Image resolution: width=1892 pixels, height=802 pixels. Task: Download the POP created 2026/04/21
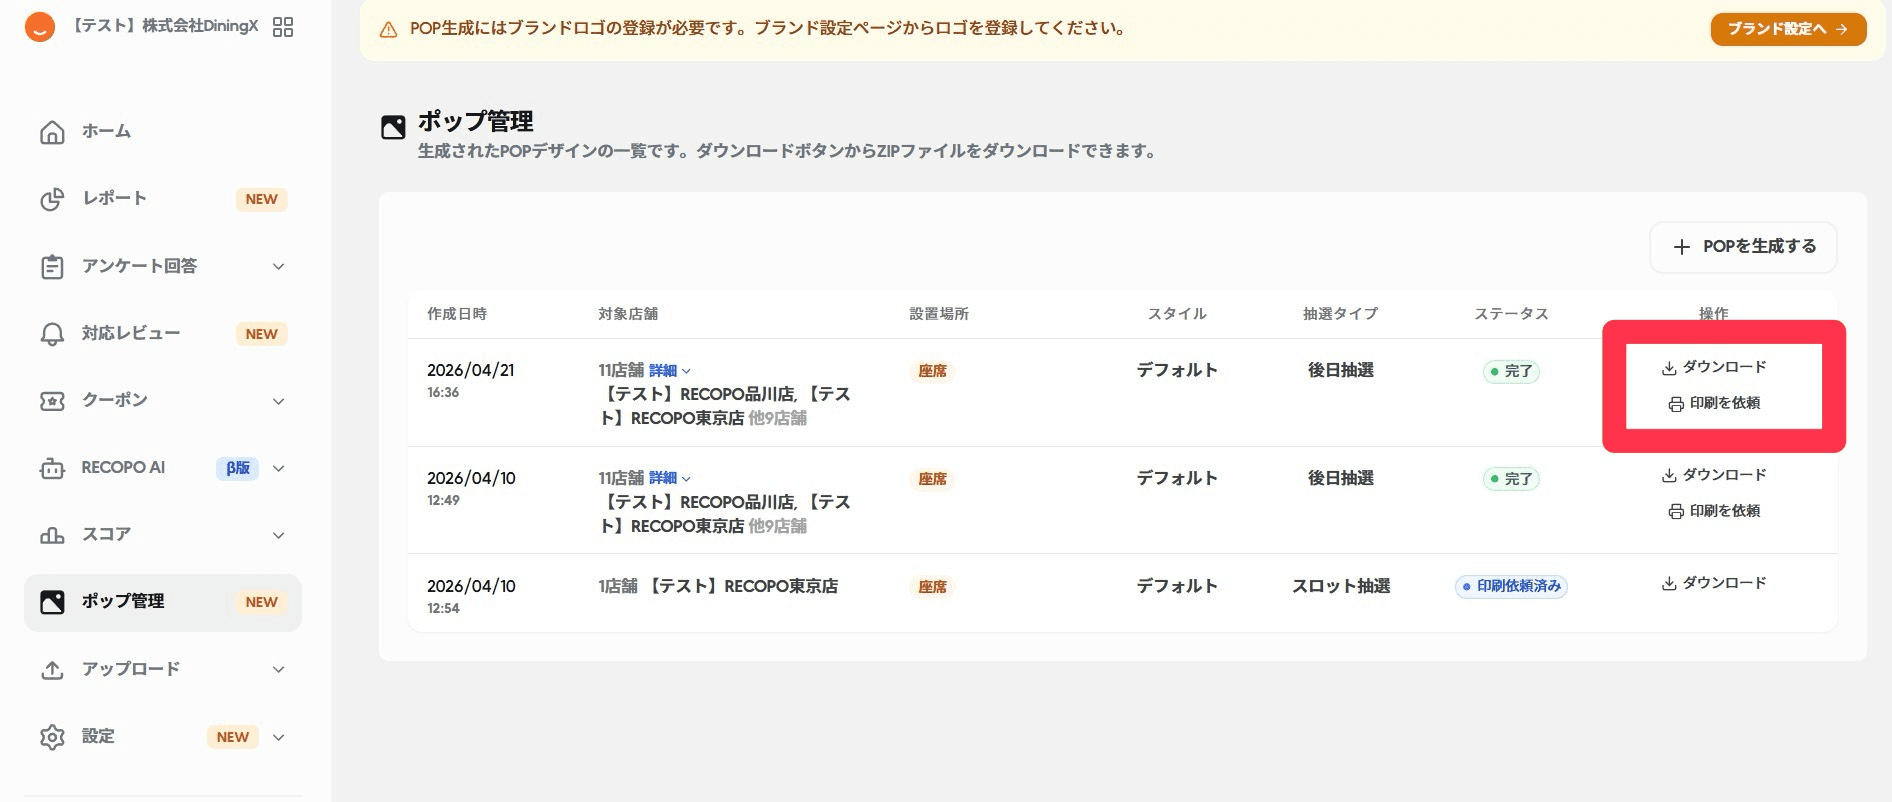point(1714,367)
